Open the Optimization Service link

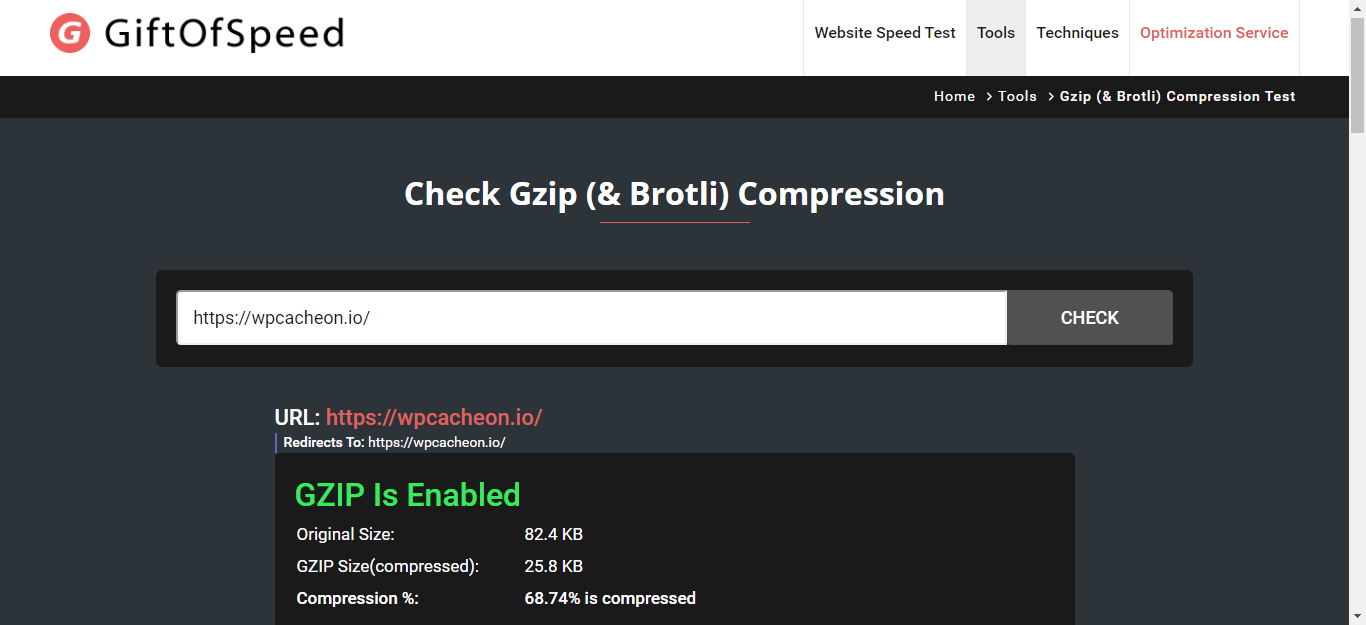(x=1214, y=33)
